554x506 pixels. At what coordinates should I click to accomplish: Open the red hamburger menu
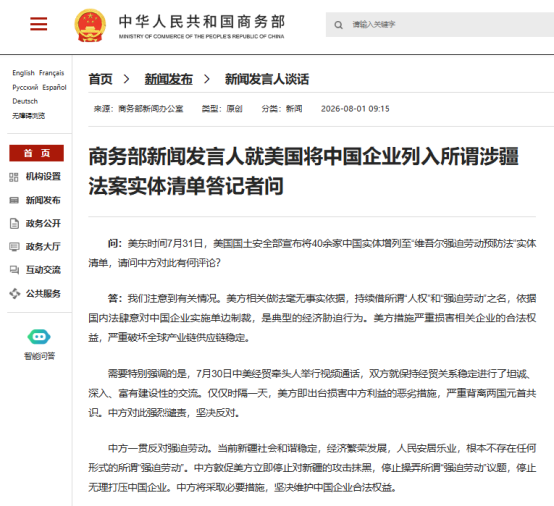pyautogui.click(x=39, y=24)
